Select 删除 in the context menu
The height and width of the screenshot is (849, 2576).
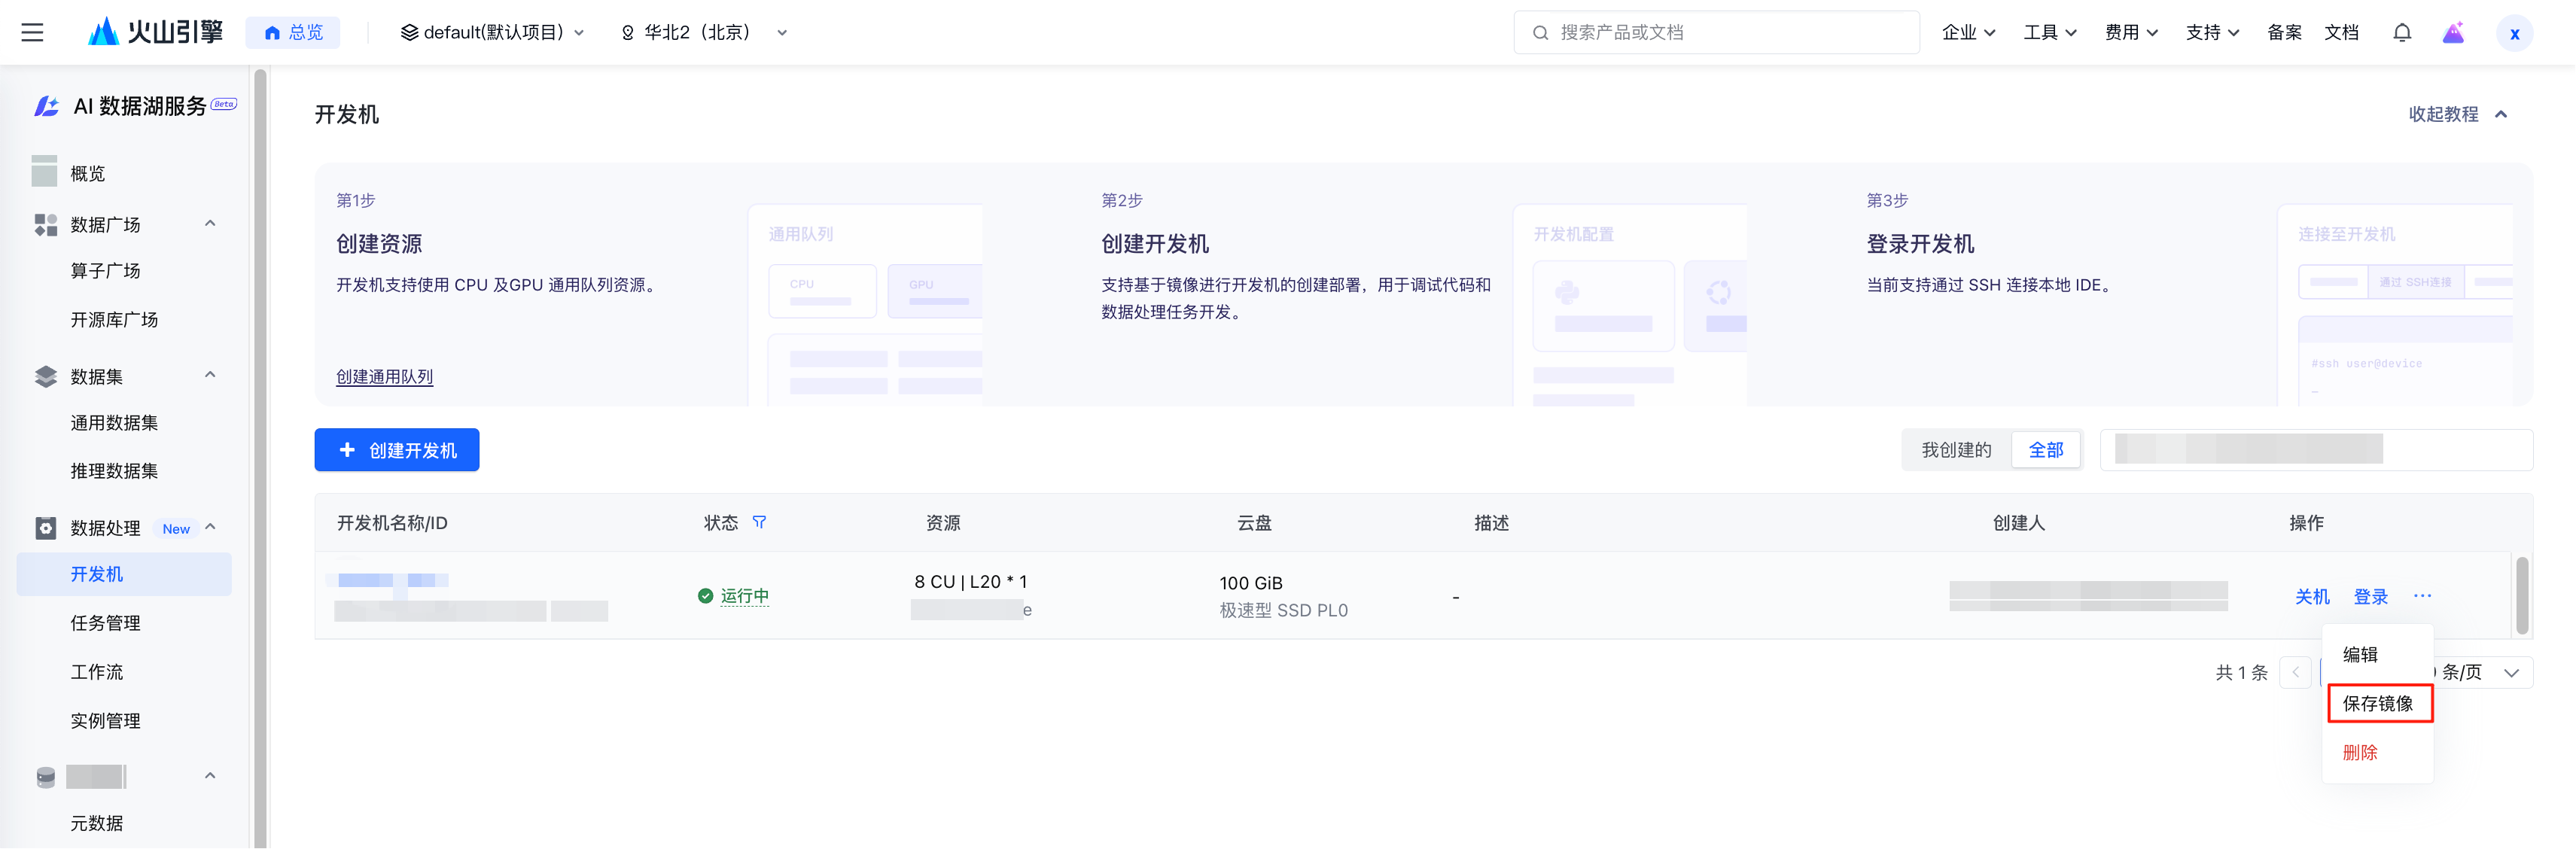(2359, 752)
